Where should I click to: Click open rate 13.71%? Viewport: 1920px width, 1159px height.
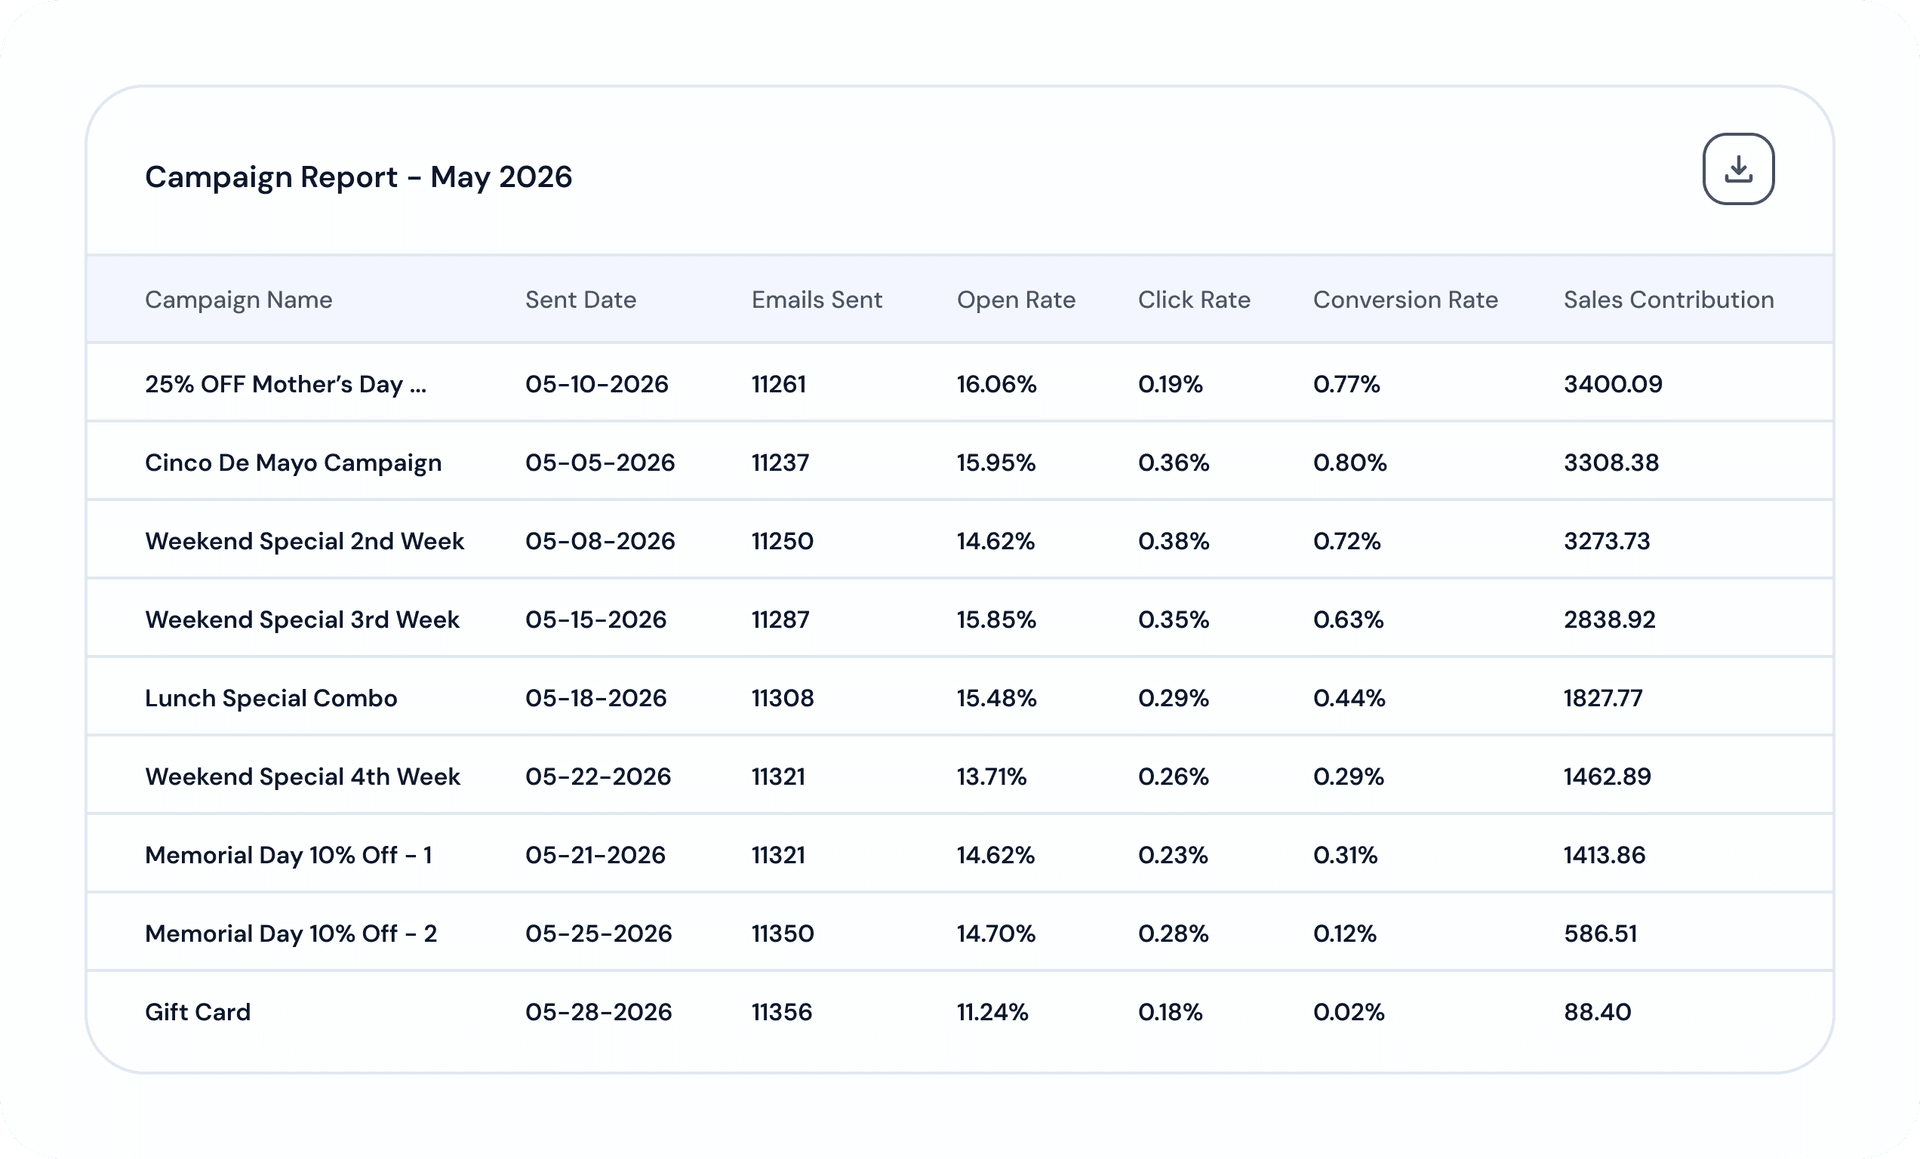point(992,776)
